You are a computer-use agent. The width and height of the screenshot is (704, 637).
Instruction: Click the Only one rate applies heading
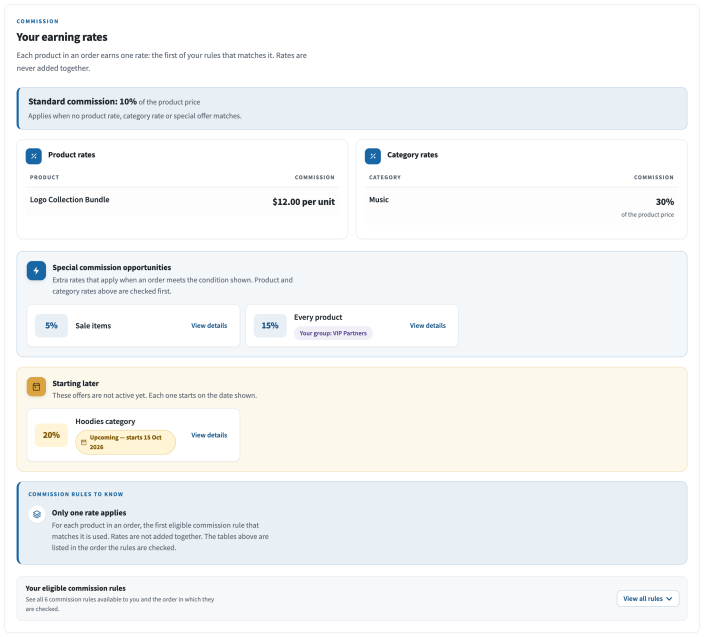click(x=89, y=513)
